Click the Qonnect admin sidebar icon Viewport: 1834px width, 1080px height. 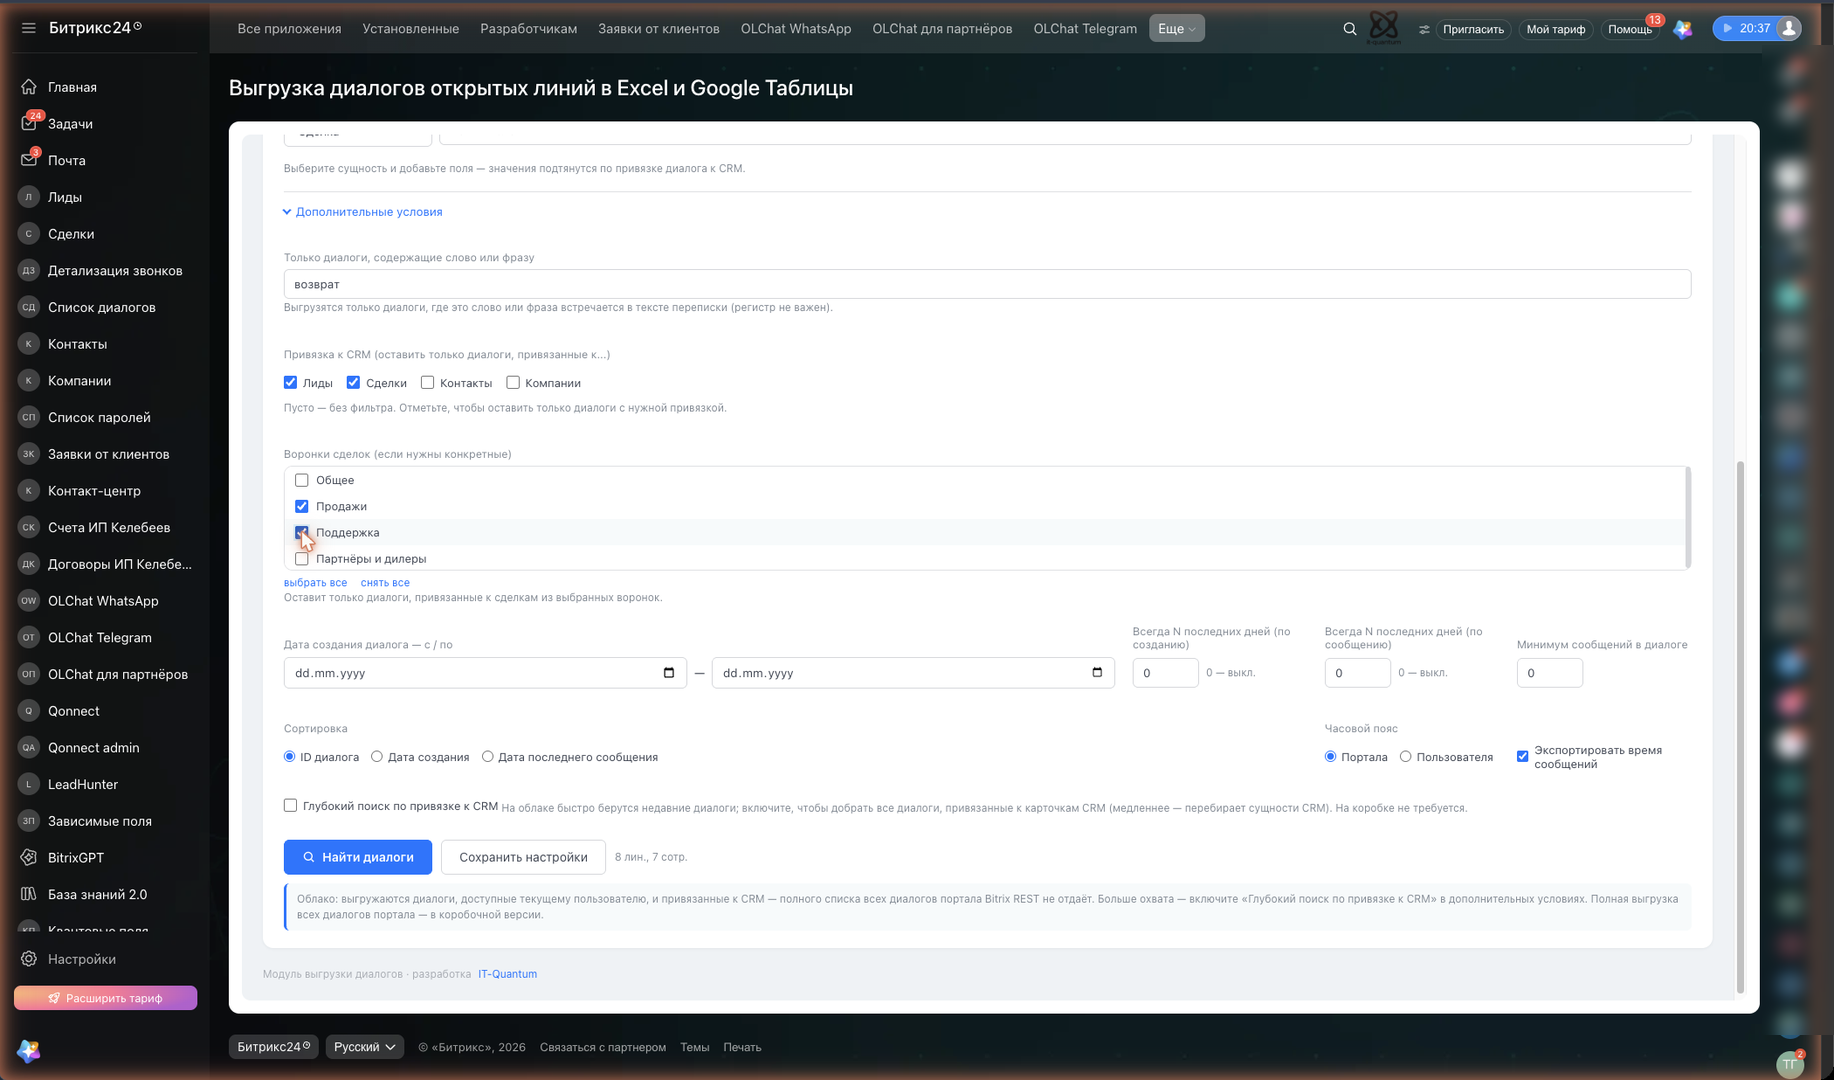tap(29, 748)
